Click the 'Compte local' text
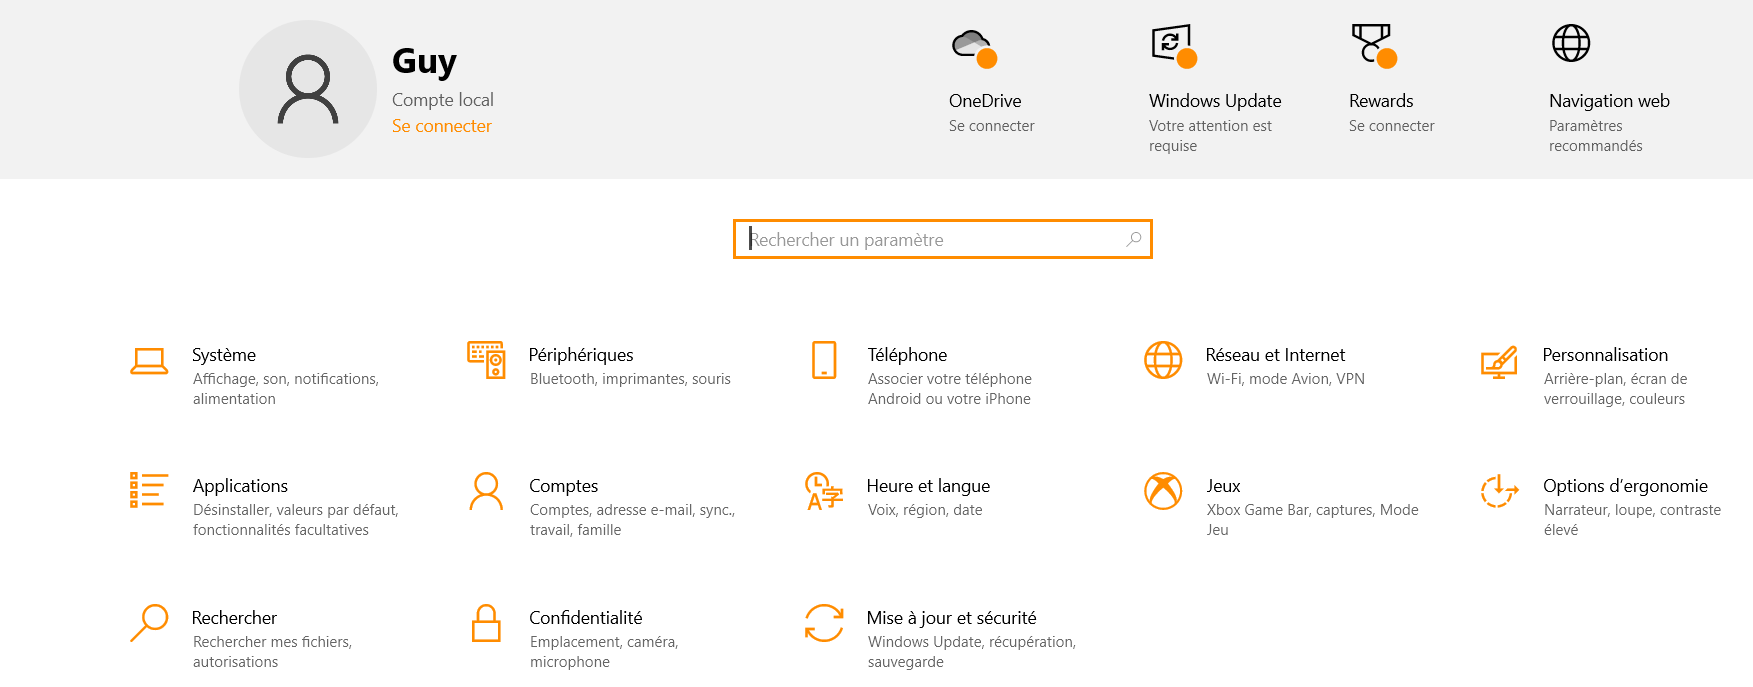 [443, 100]
